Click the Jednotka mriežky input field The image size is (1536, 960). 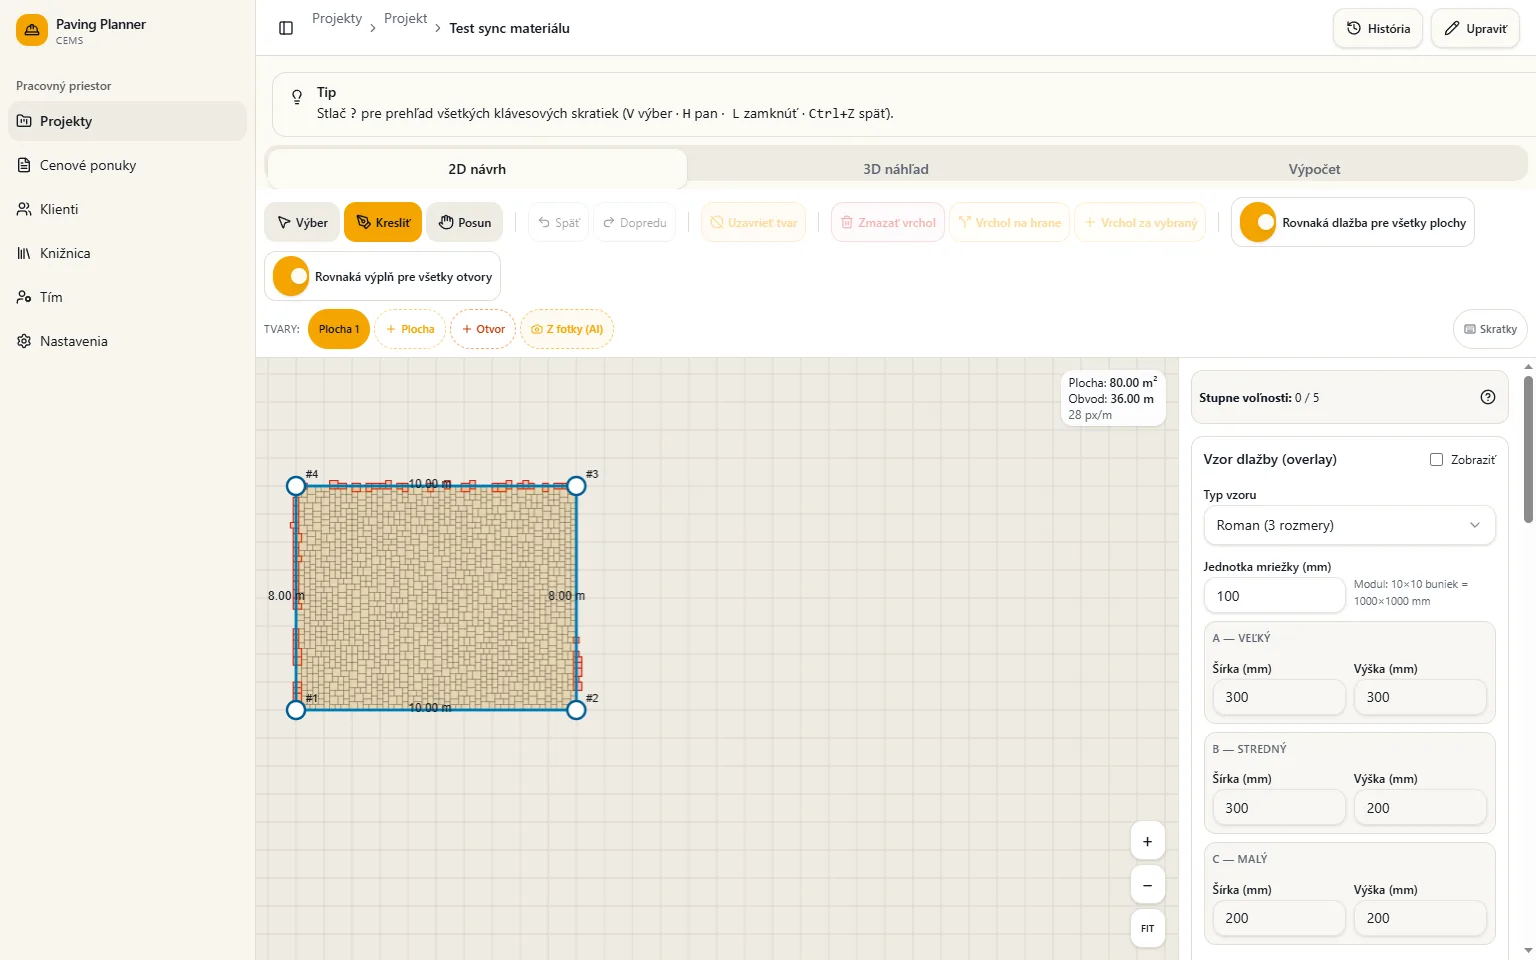coord(1274,596)
